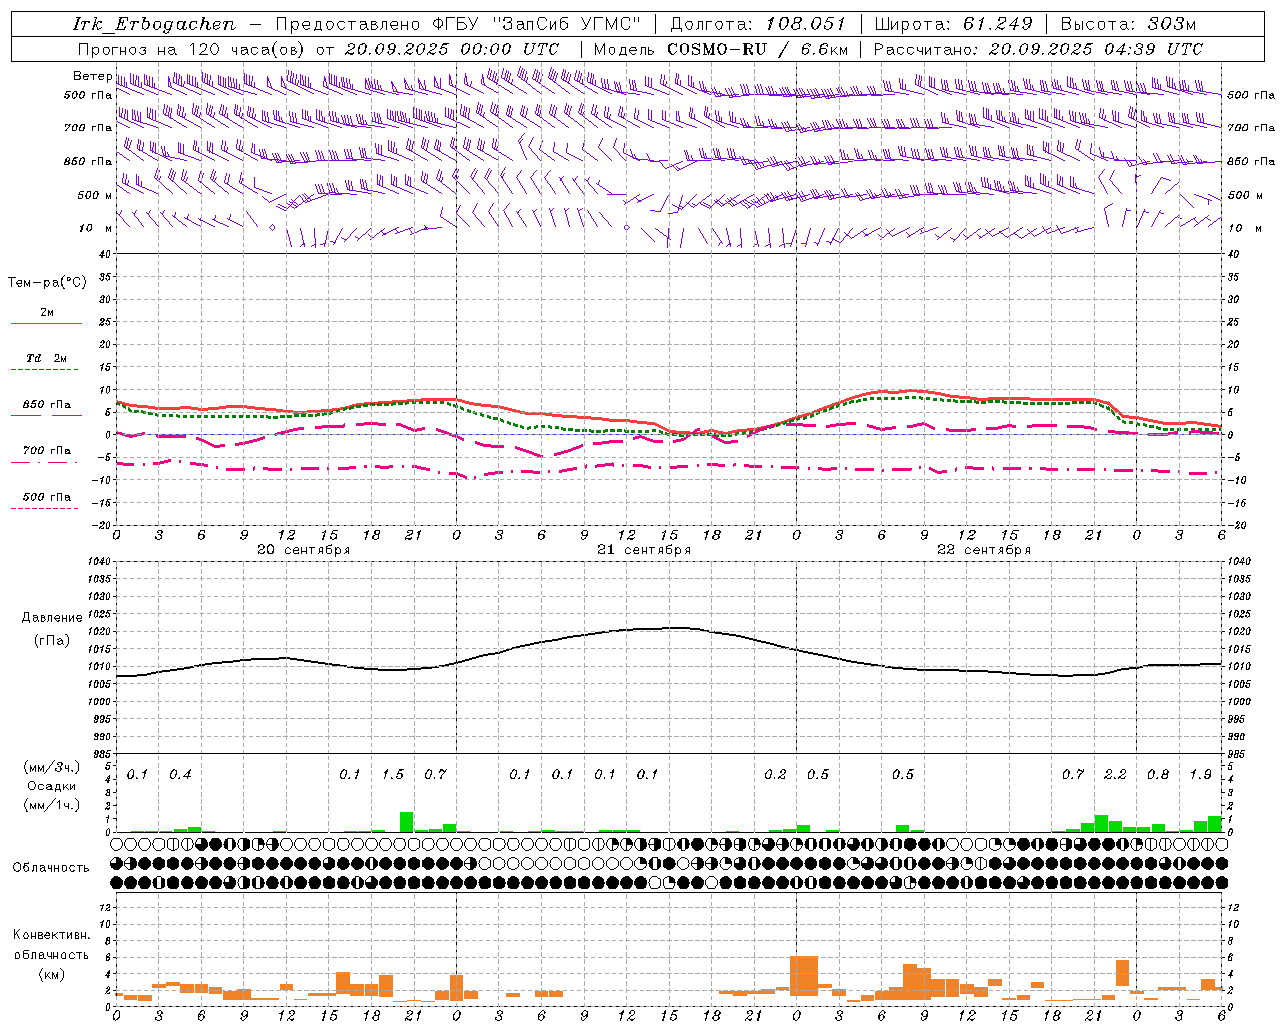Click the 'Ветер' wind panel label

click(92, 76)
